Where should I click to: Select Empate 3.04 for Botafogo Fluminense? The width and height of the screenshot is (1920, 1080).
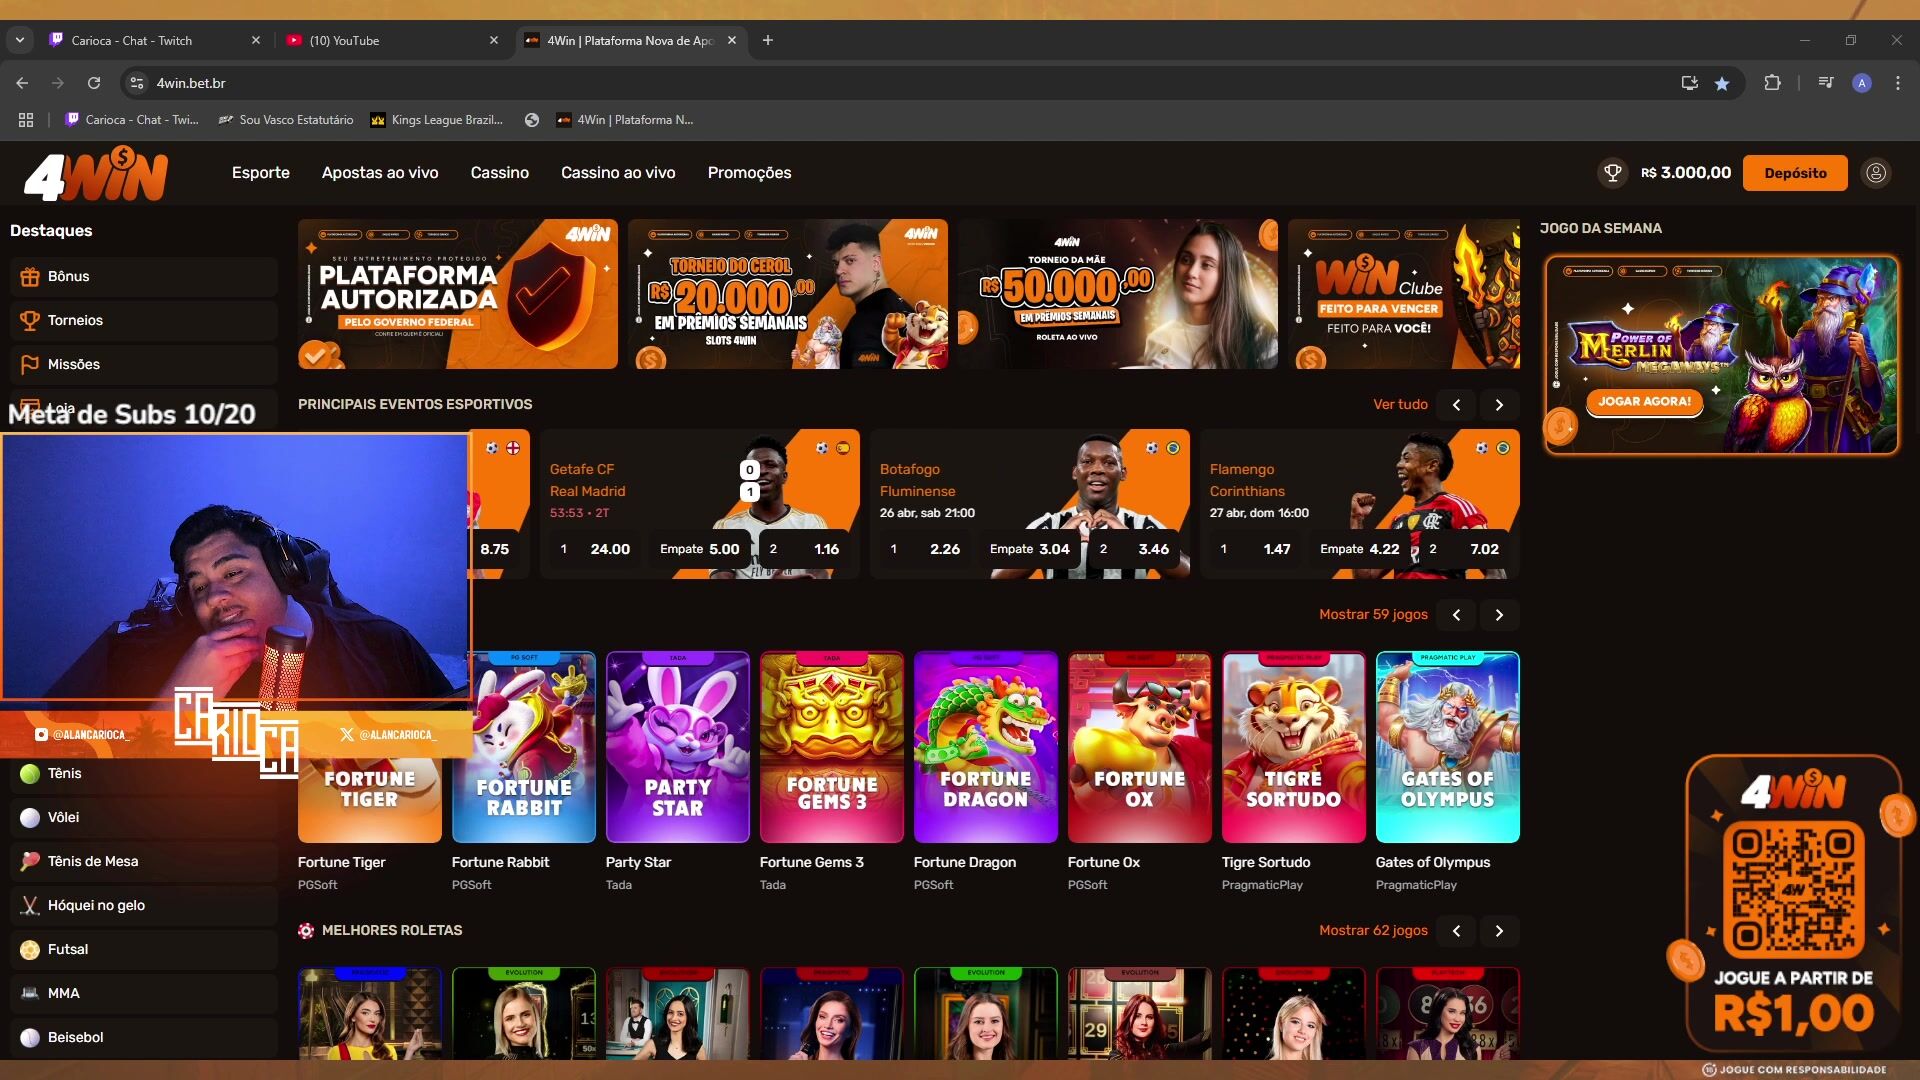pos(1029,549)
